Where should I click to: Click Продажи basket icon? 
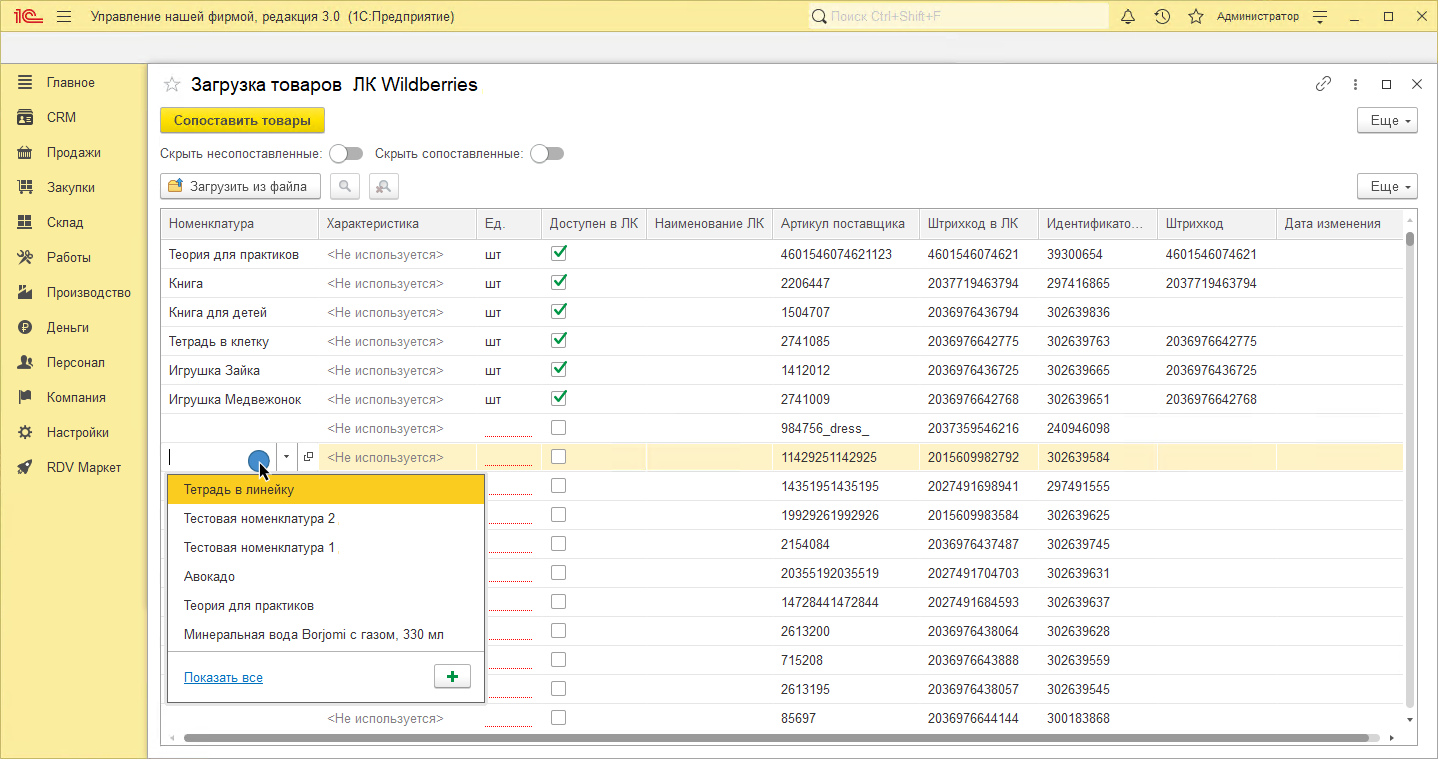25,152
